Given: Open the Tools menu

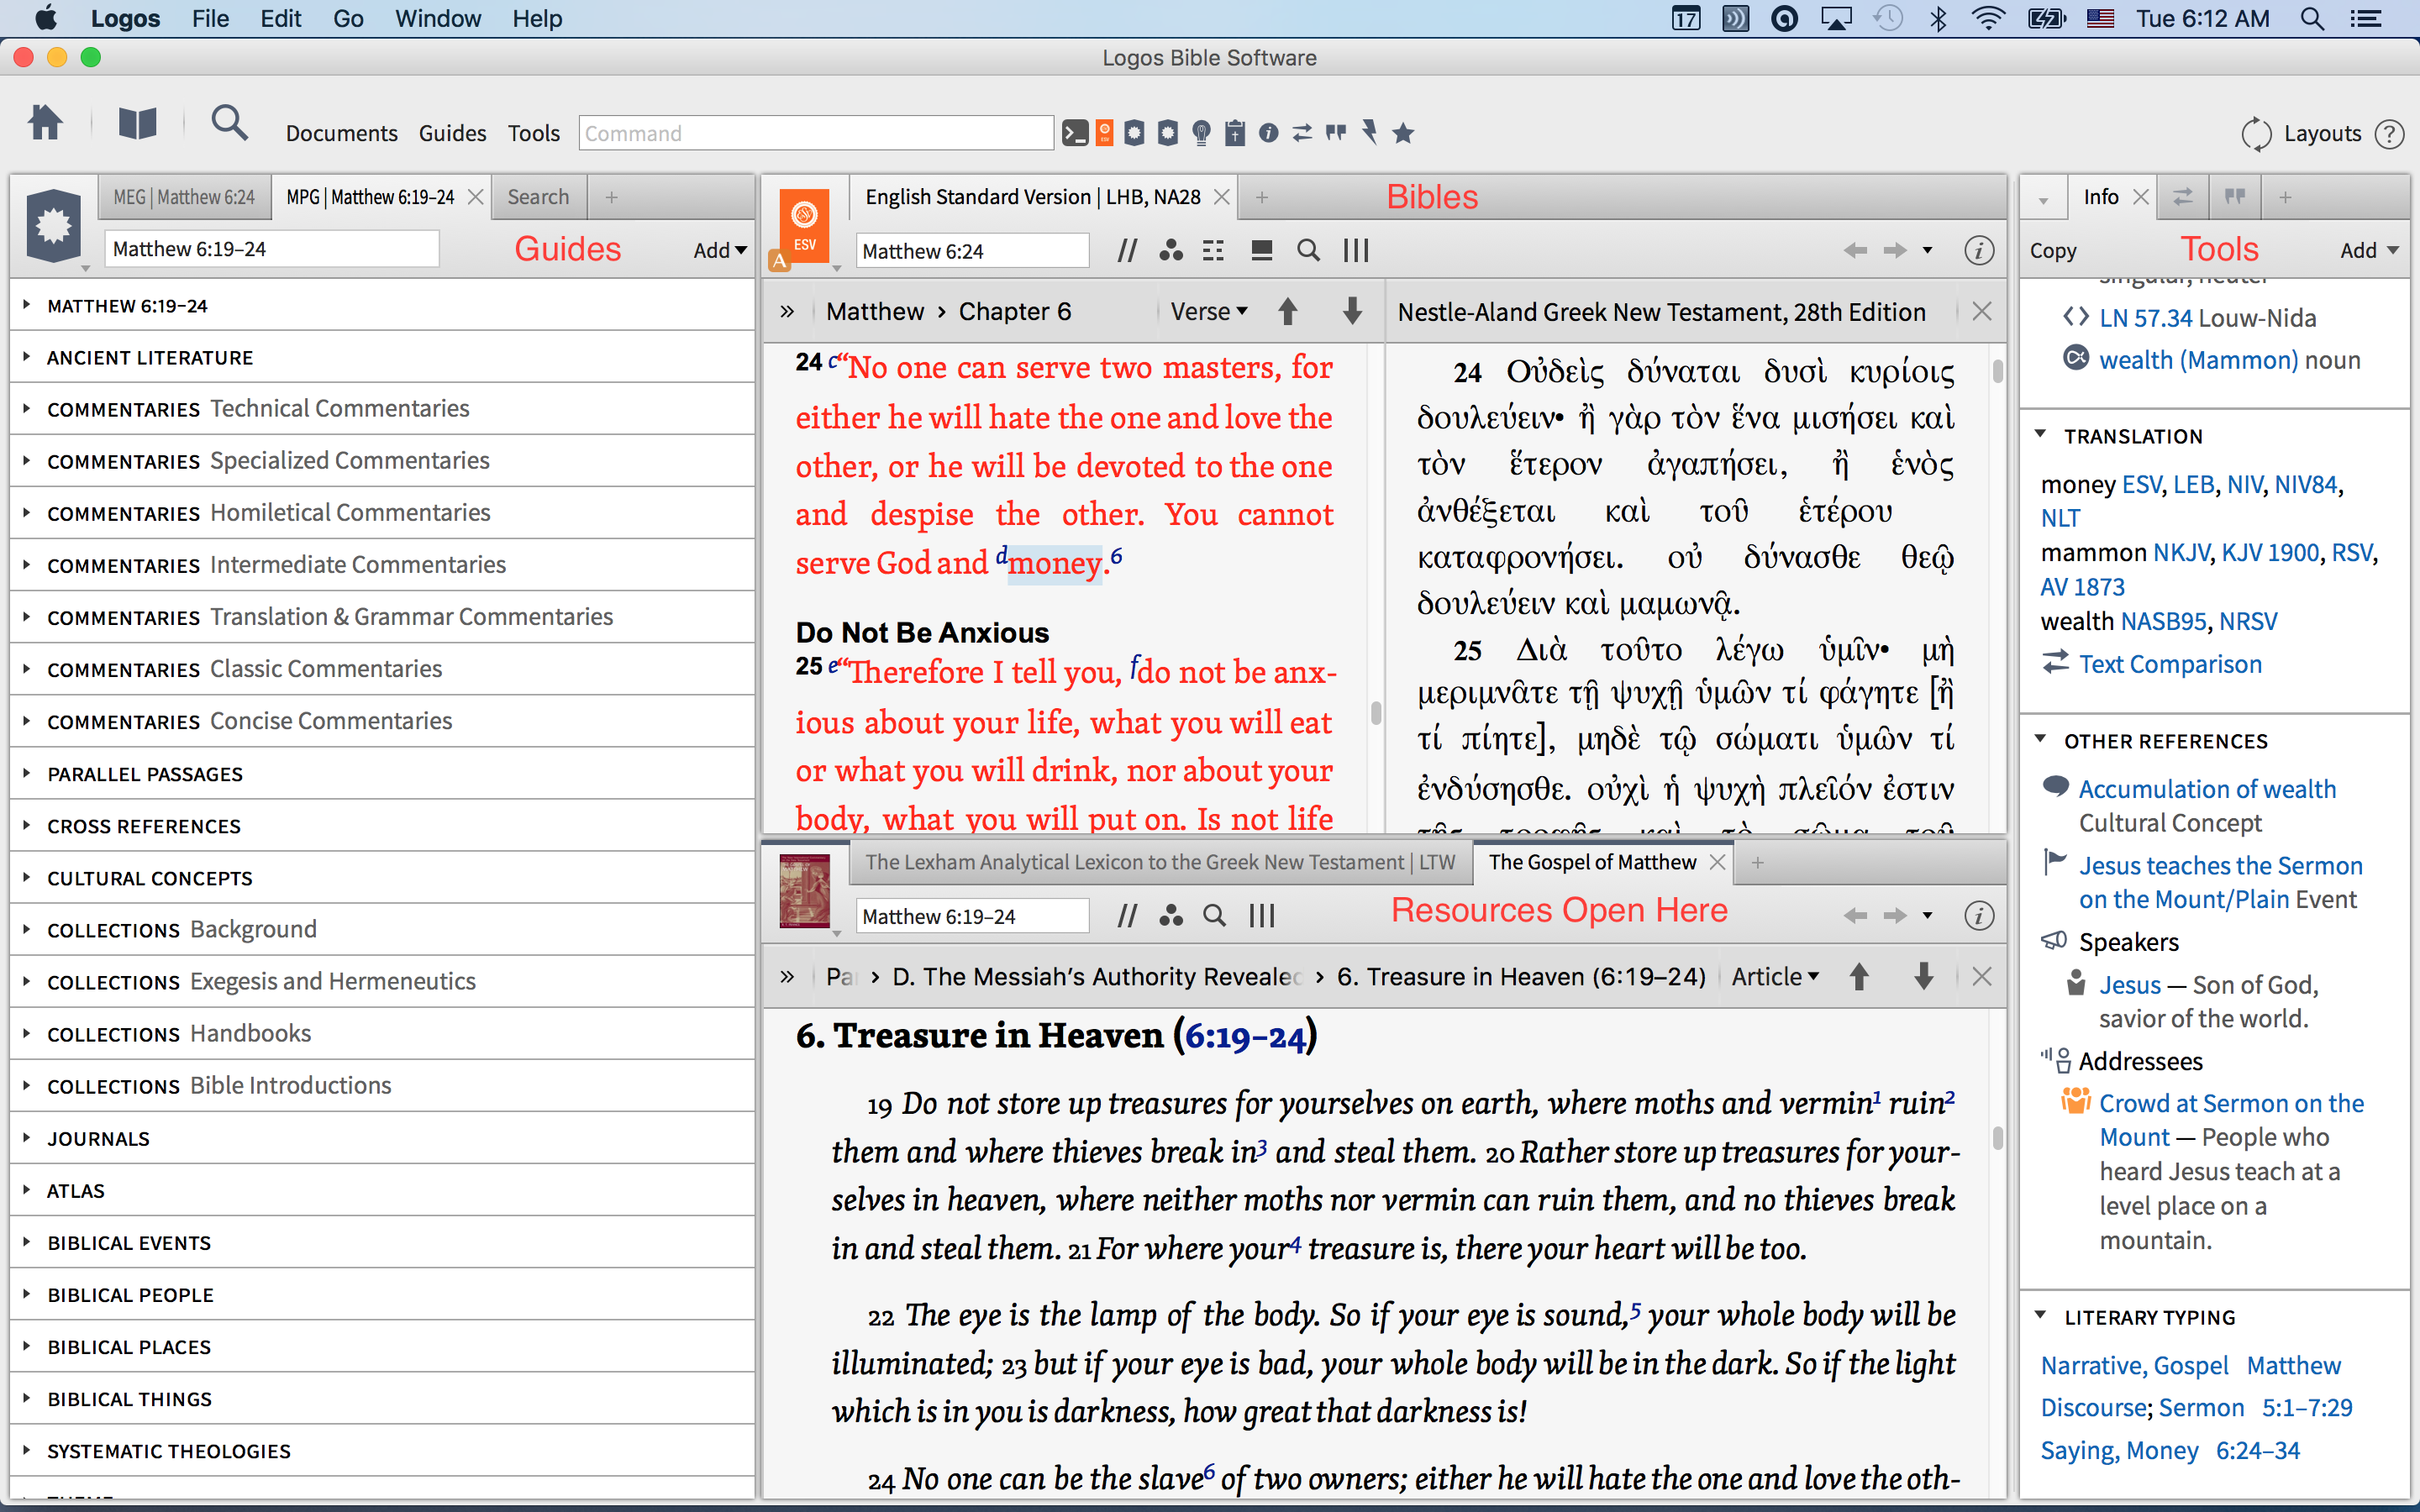Looking at the screenshot, I should point(533,133).
